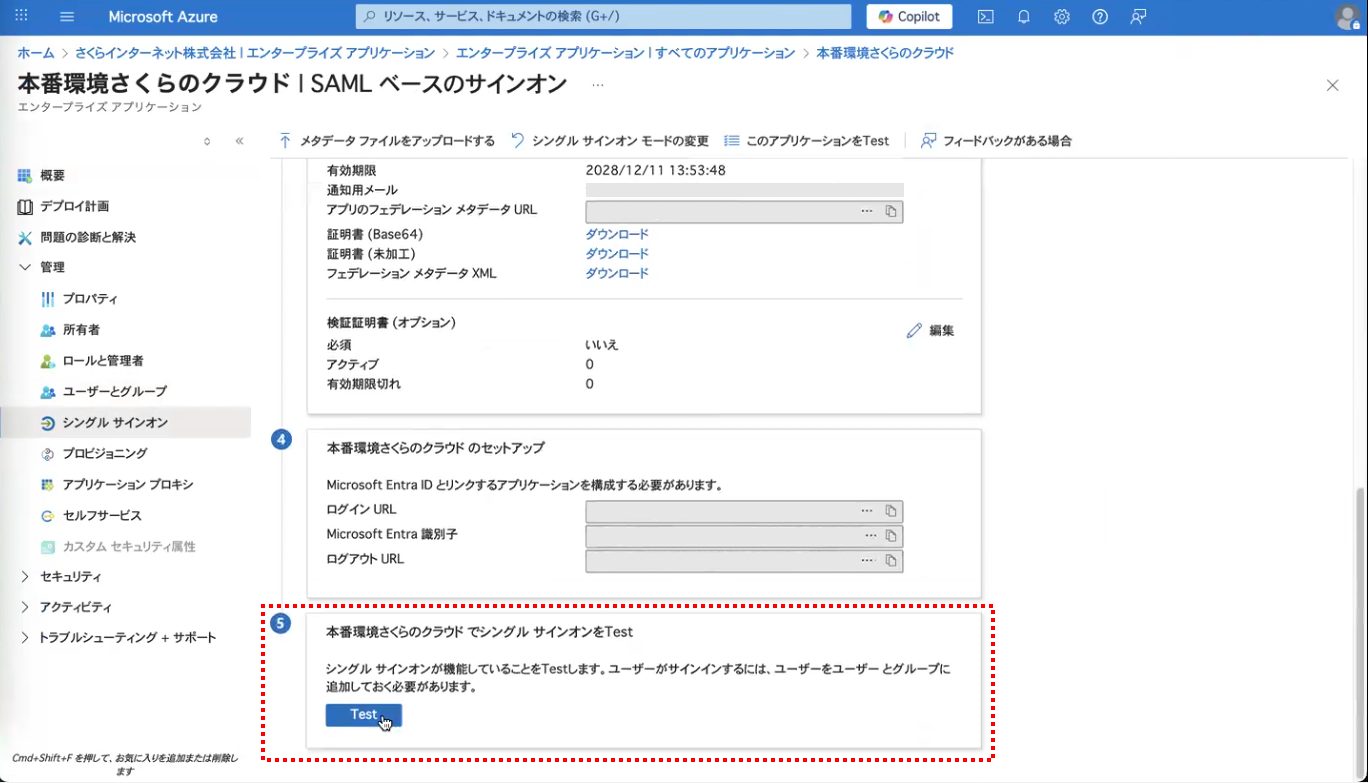Open ユーザーとグループ in the sidebar
The image size is (1368, 783).
click(114, 391)
